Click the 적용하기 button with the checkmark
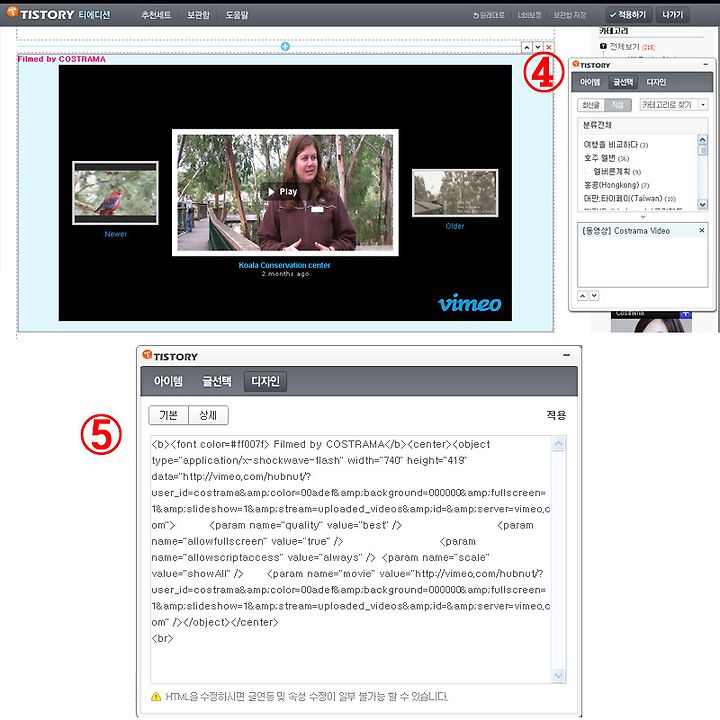Screen dimensions: 720x720 [x=628, y=15]
